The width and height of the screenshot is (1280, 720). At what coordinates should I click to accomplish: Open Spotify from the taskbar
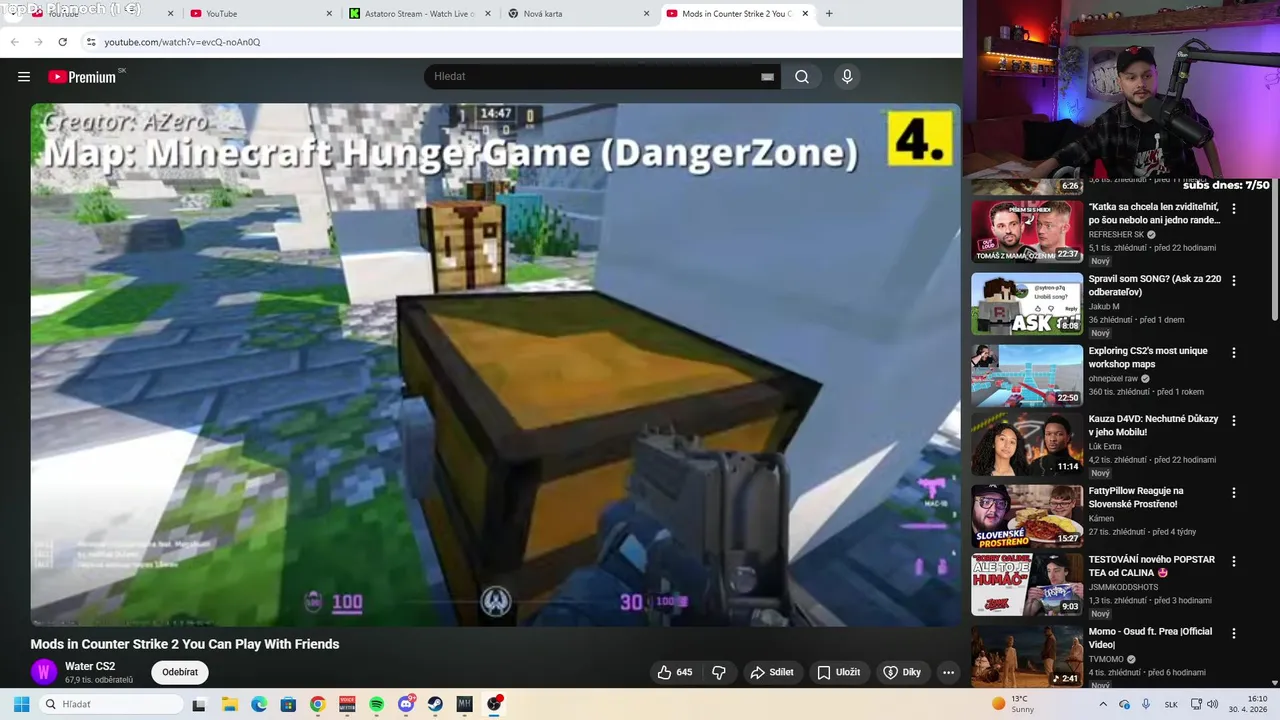pyautogui.click(x=376, y=704)
